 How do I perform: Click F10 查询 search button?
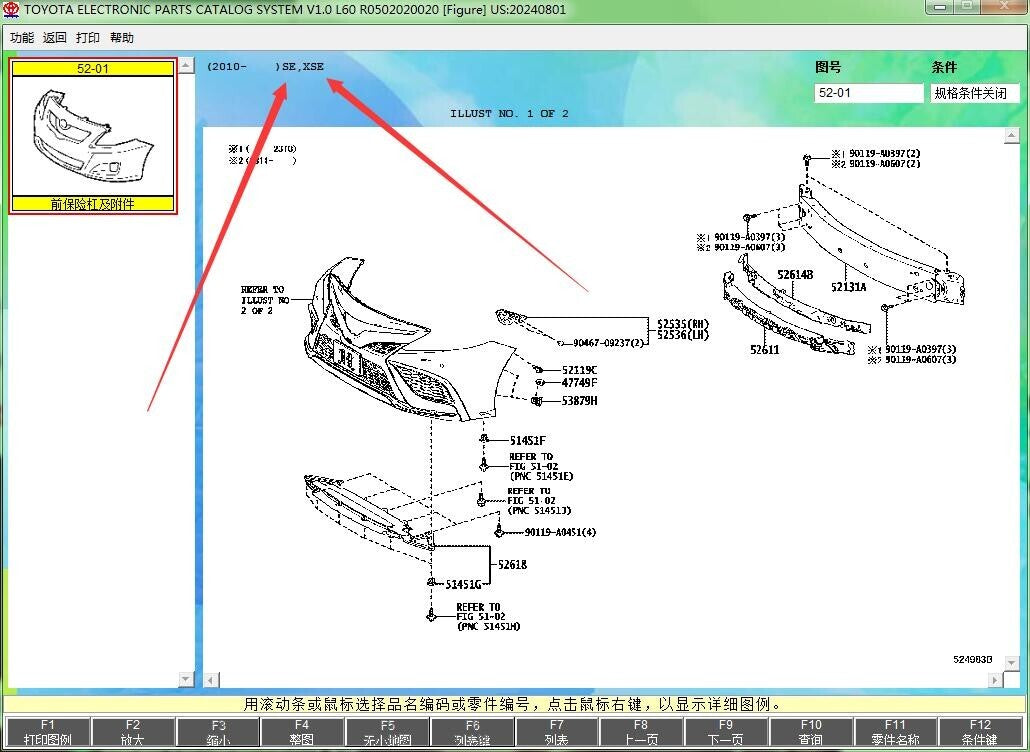tap(811, 732)
